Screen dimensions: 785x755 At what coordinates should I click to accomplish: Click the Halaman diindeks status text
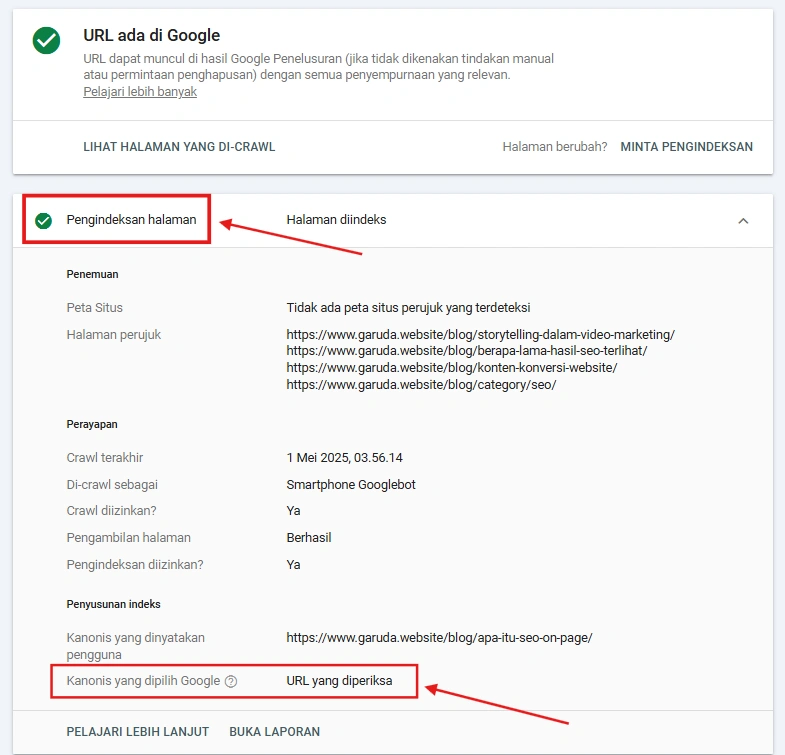(x=336, y=220)
